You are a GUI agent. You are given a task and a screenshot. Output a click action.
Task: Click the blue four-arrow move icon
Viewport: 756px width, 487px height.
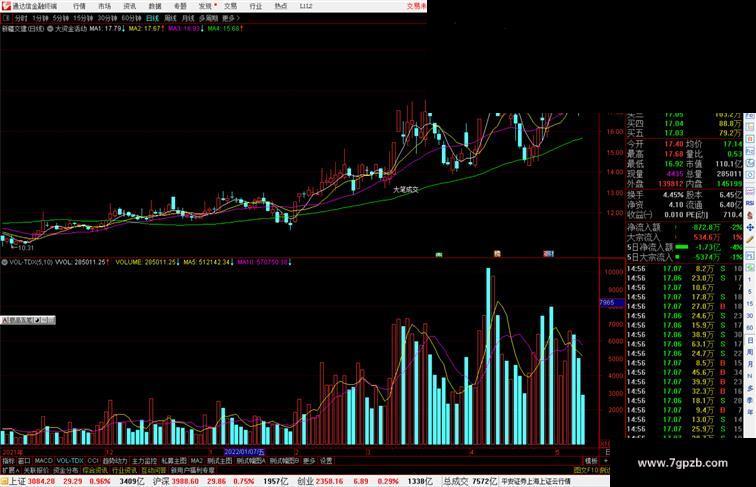tap(750, 227)
